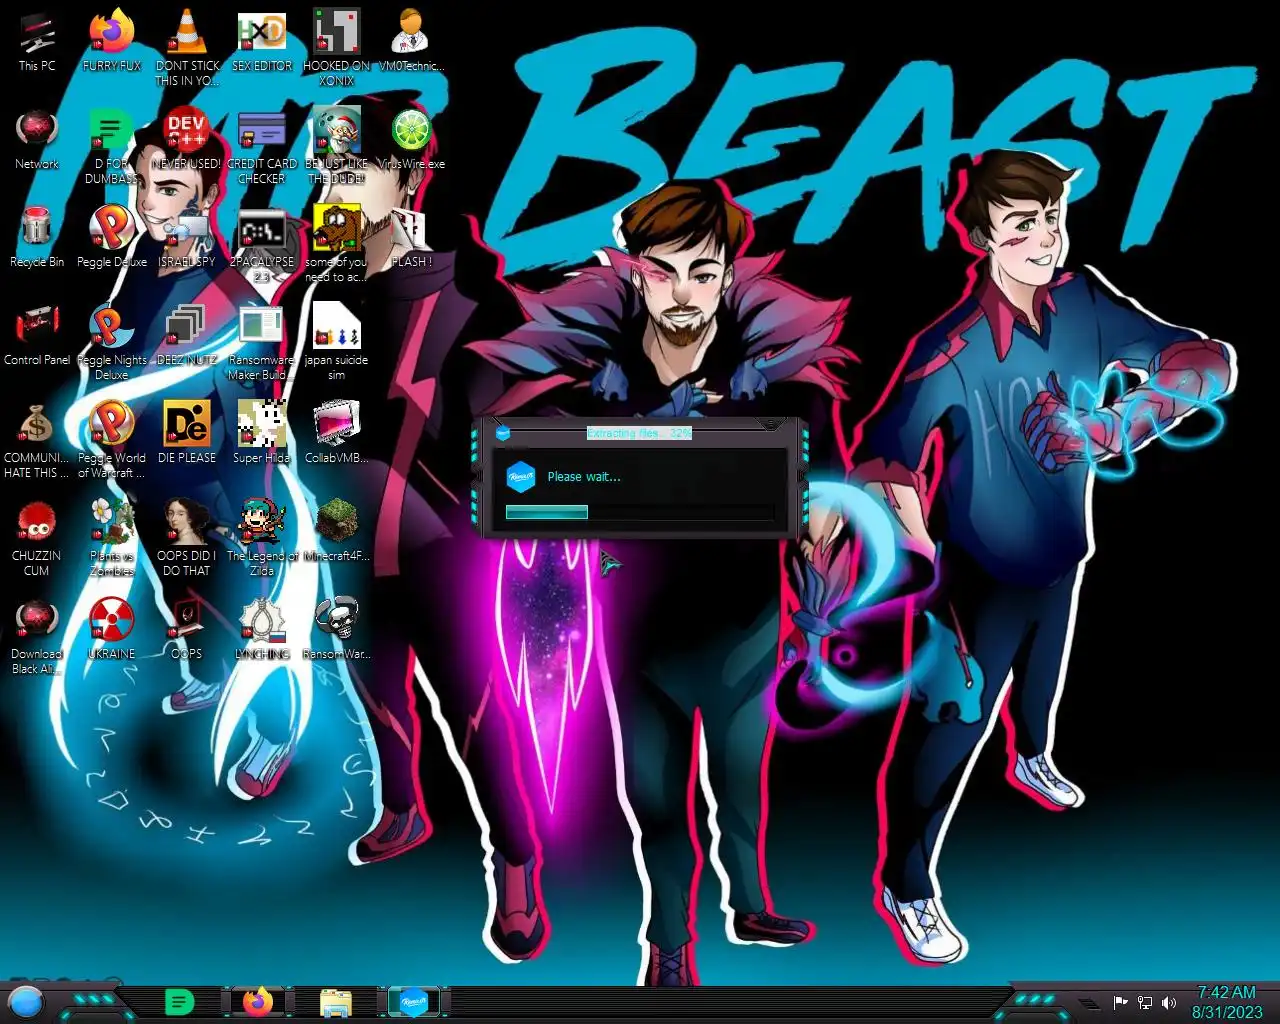Open the HxD hex editor shortcut
The height and width of the screenshot is (1024, 1280).
[x=262, y=40]
